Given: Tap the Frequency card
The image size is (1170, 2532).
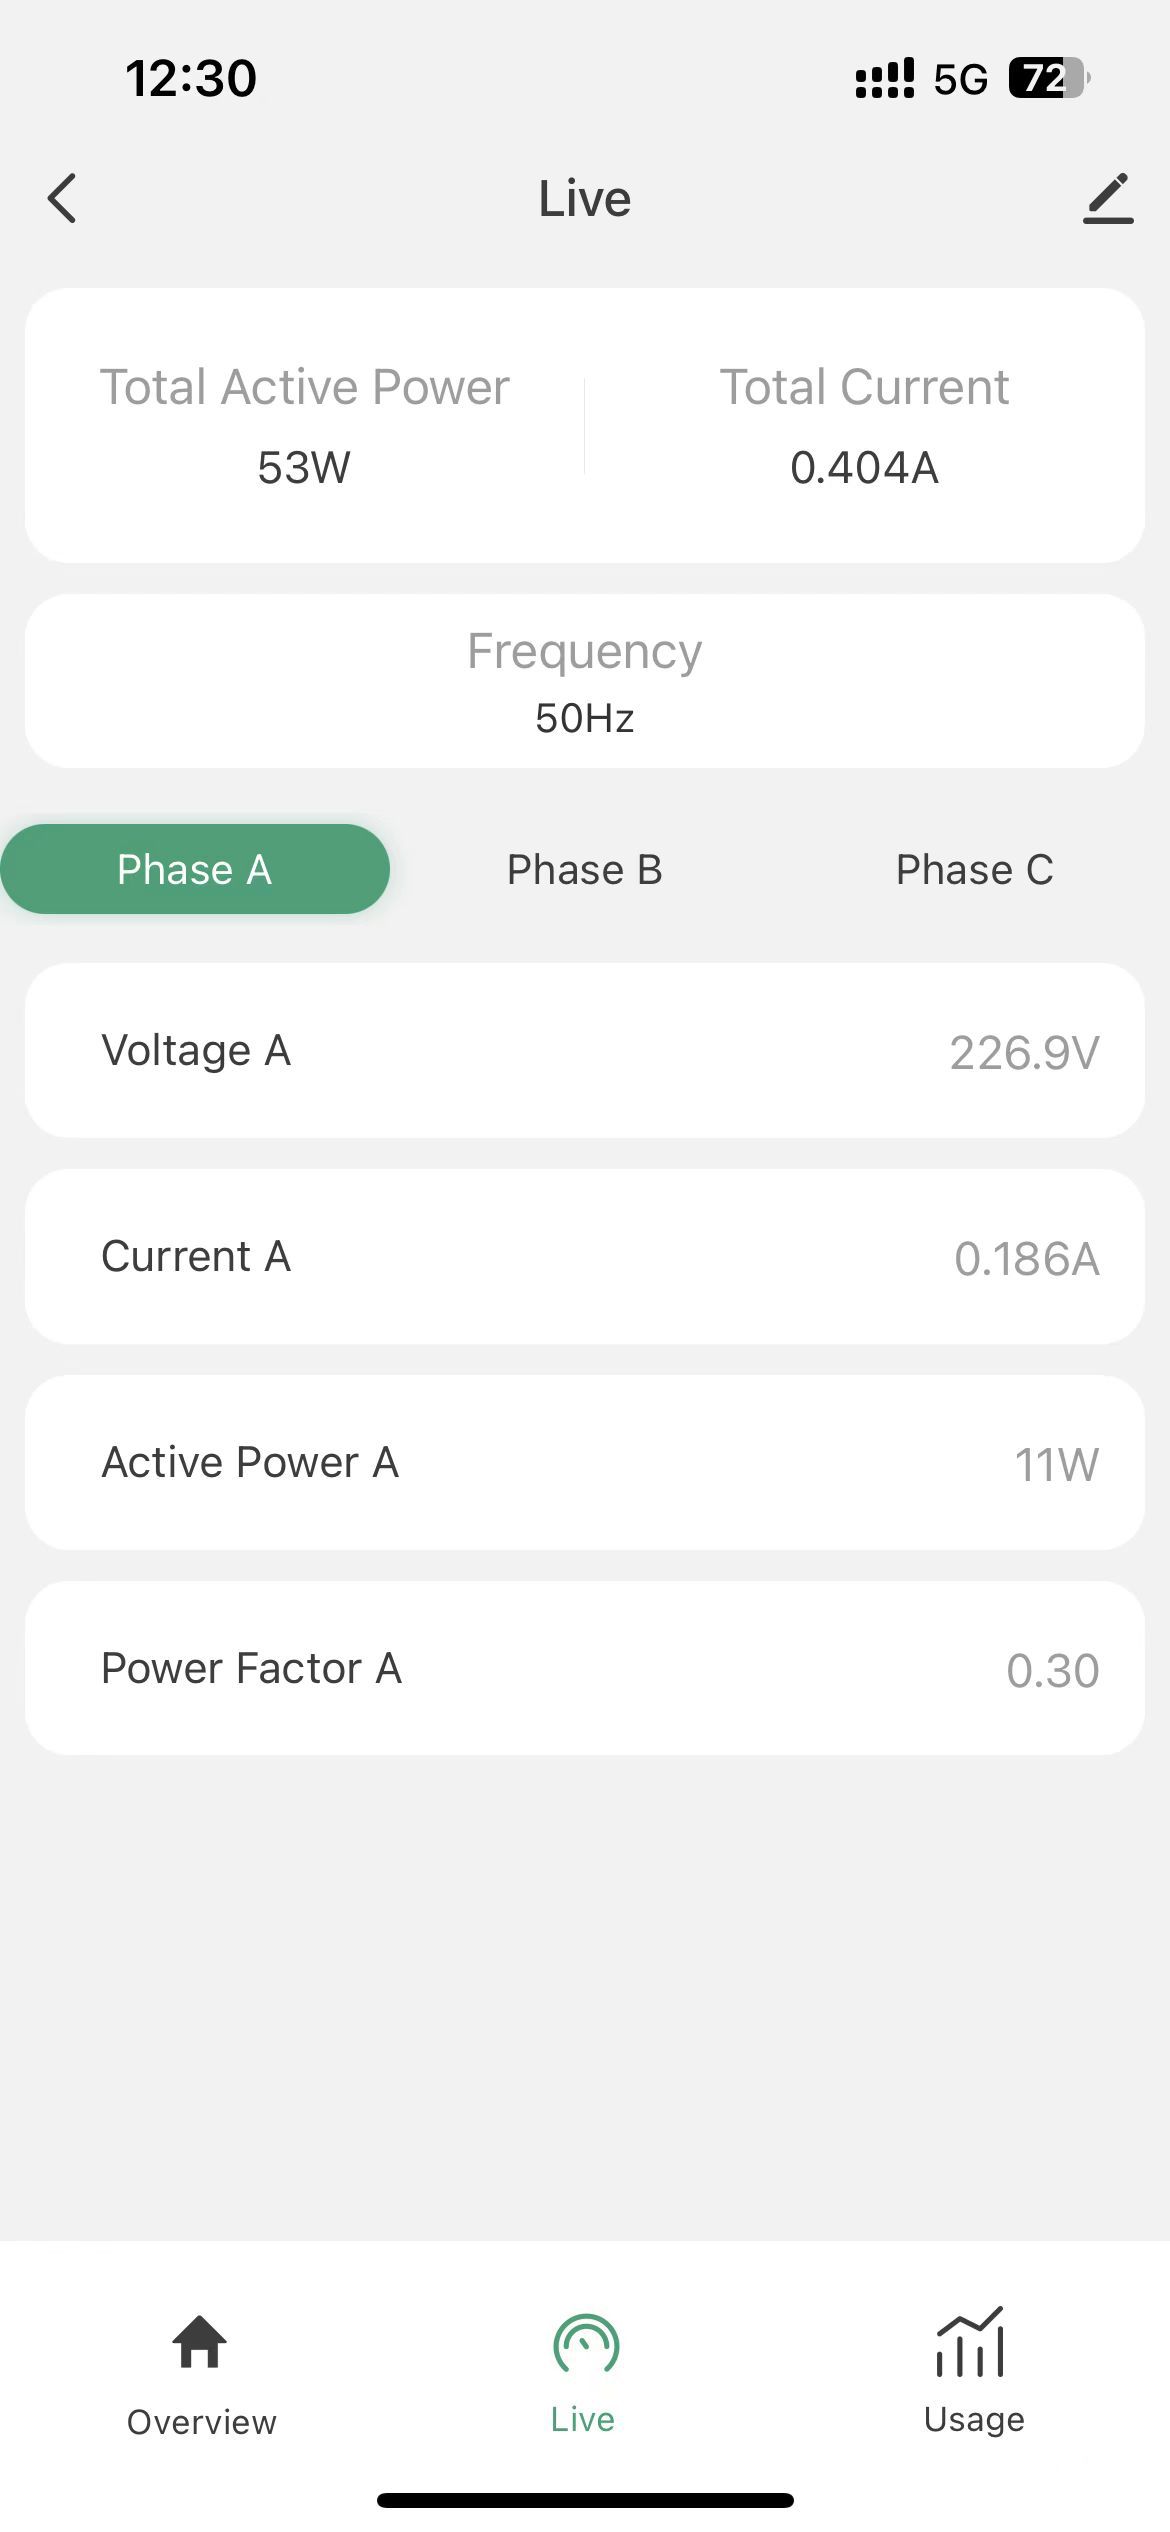Looking at the screenshot, I should (585, 681).
